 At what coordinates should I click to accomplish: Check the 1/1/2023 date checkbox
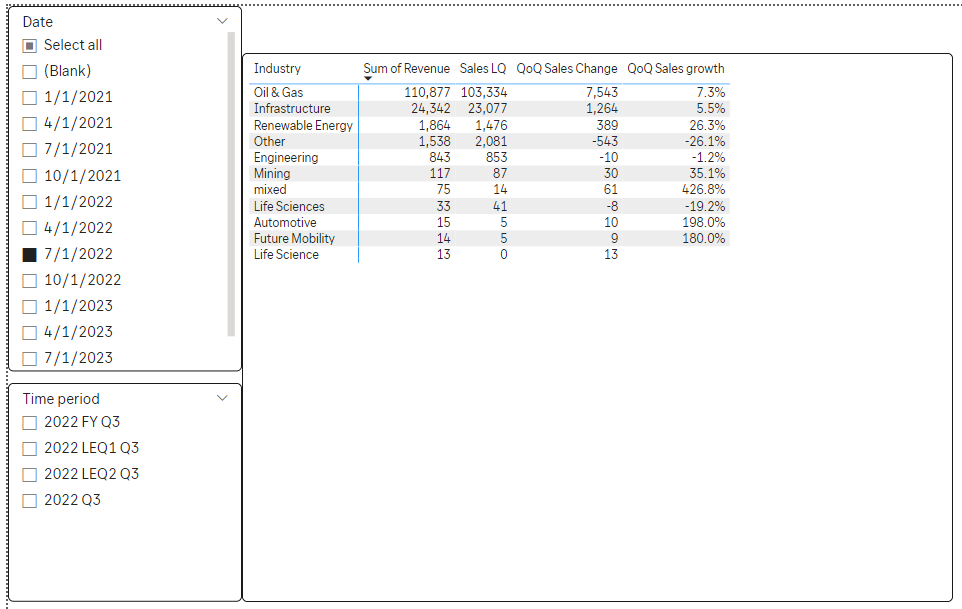tap(29, 307)
